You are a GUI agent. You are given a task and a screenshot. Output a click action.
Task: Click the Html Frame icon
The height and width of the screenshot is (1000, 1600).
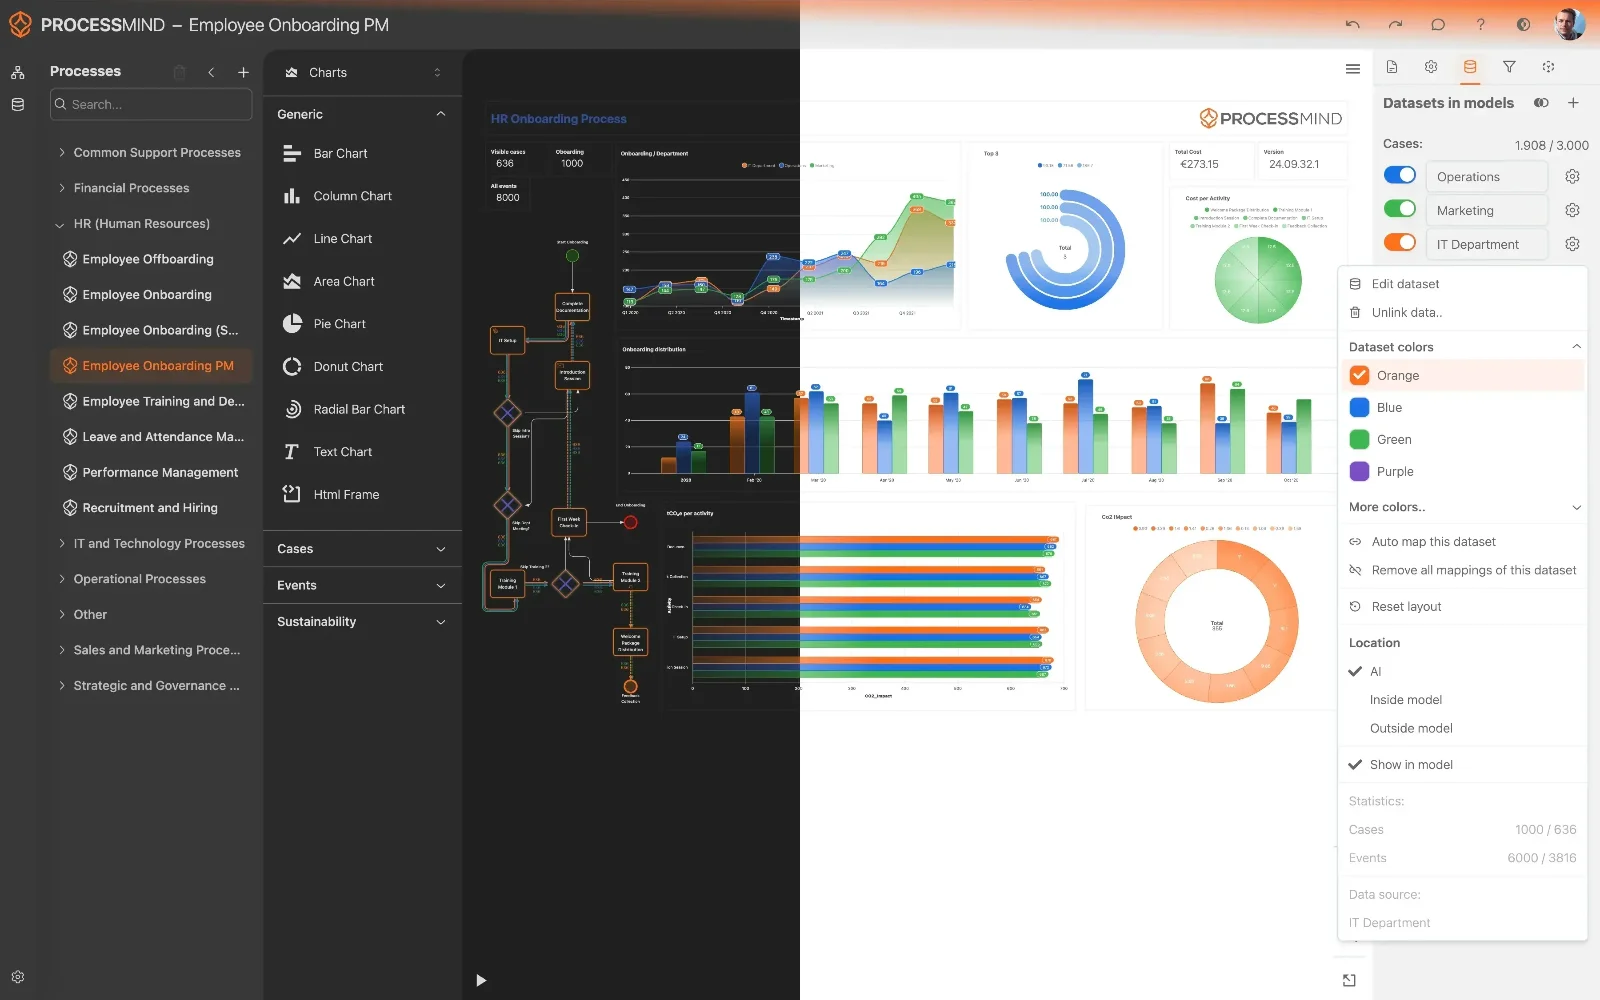tap(292, 494)
